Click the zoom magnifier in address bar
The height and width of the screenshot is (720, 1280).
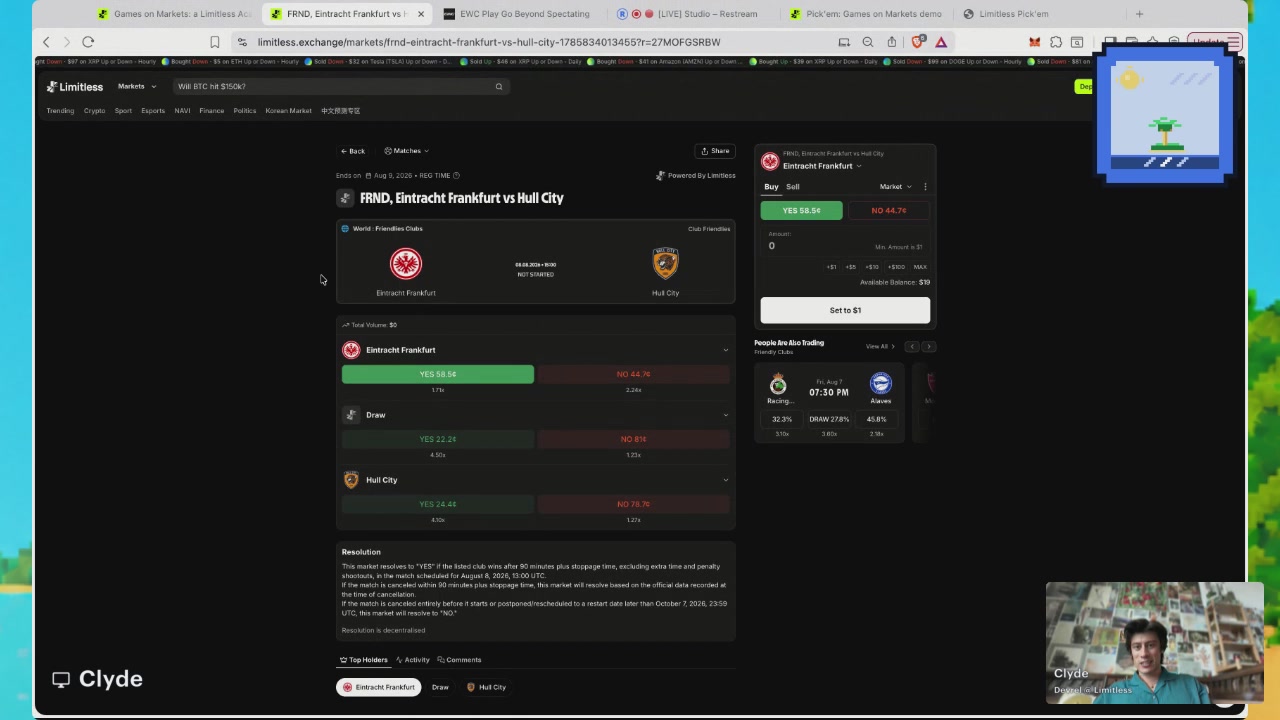click(x=867, y=42)
